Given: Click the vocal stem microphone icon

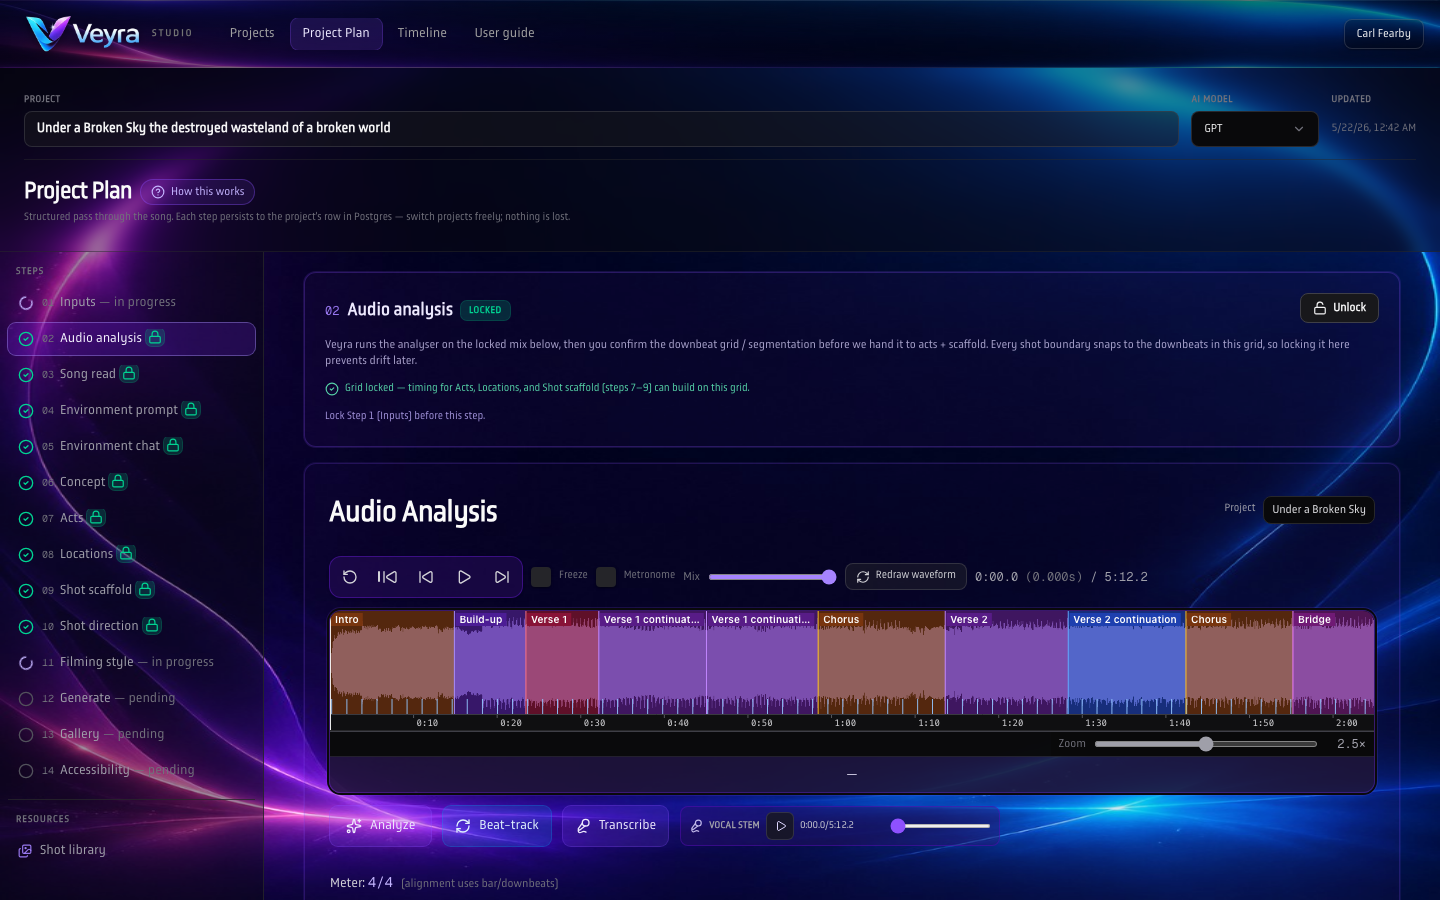Looking at the screenshot, I should [696, 826].
